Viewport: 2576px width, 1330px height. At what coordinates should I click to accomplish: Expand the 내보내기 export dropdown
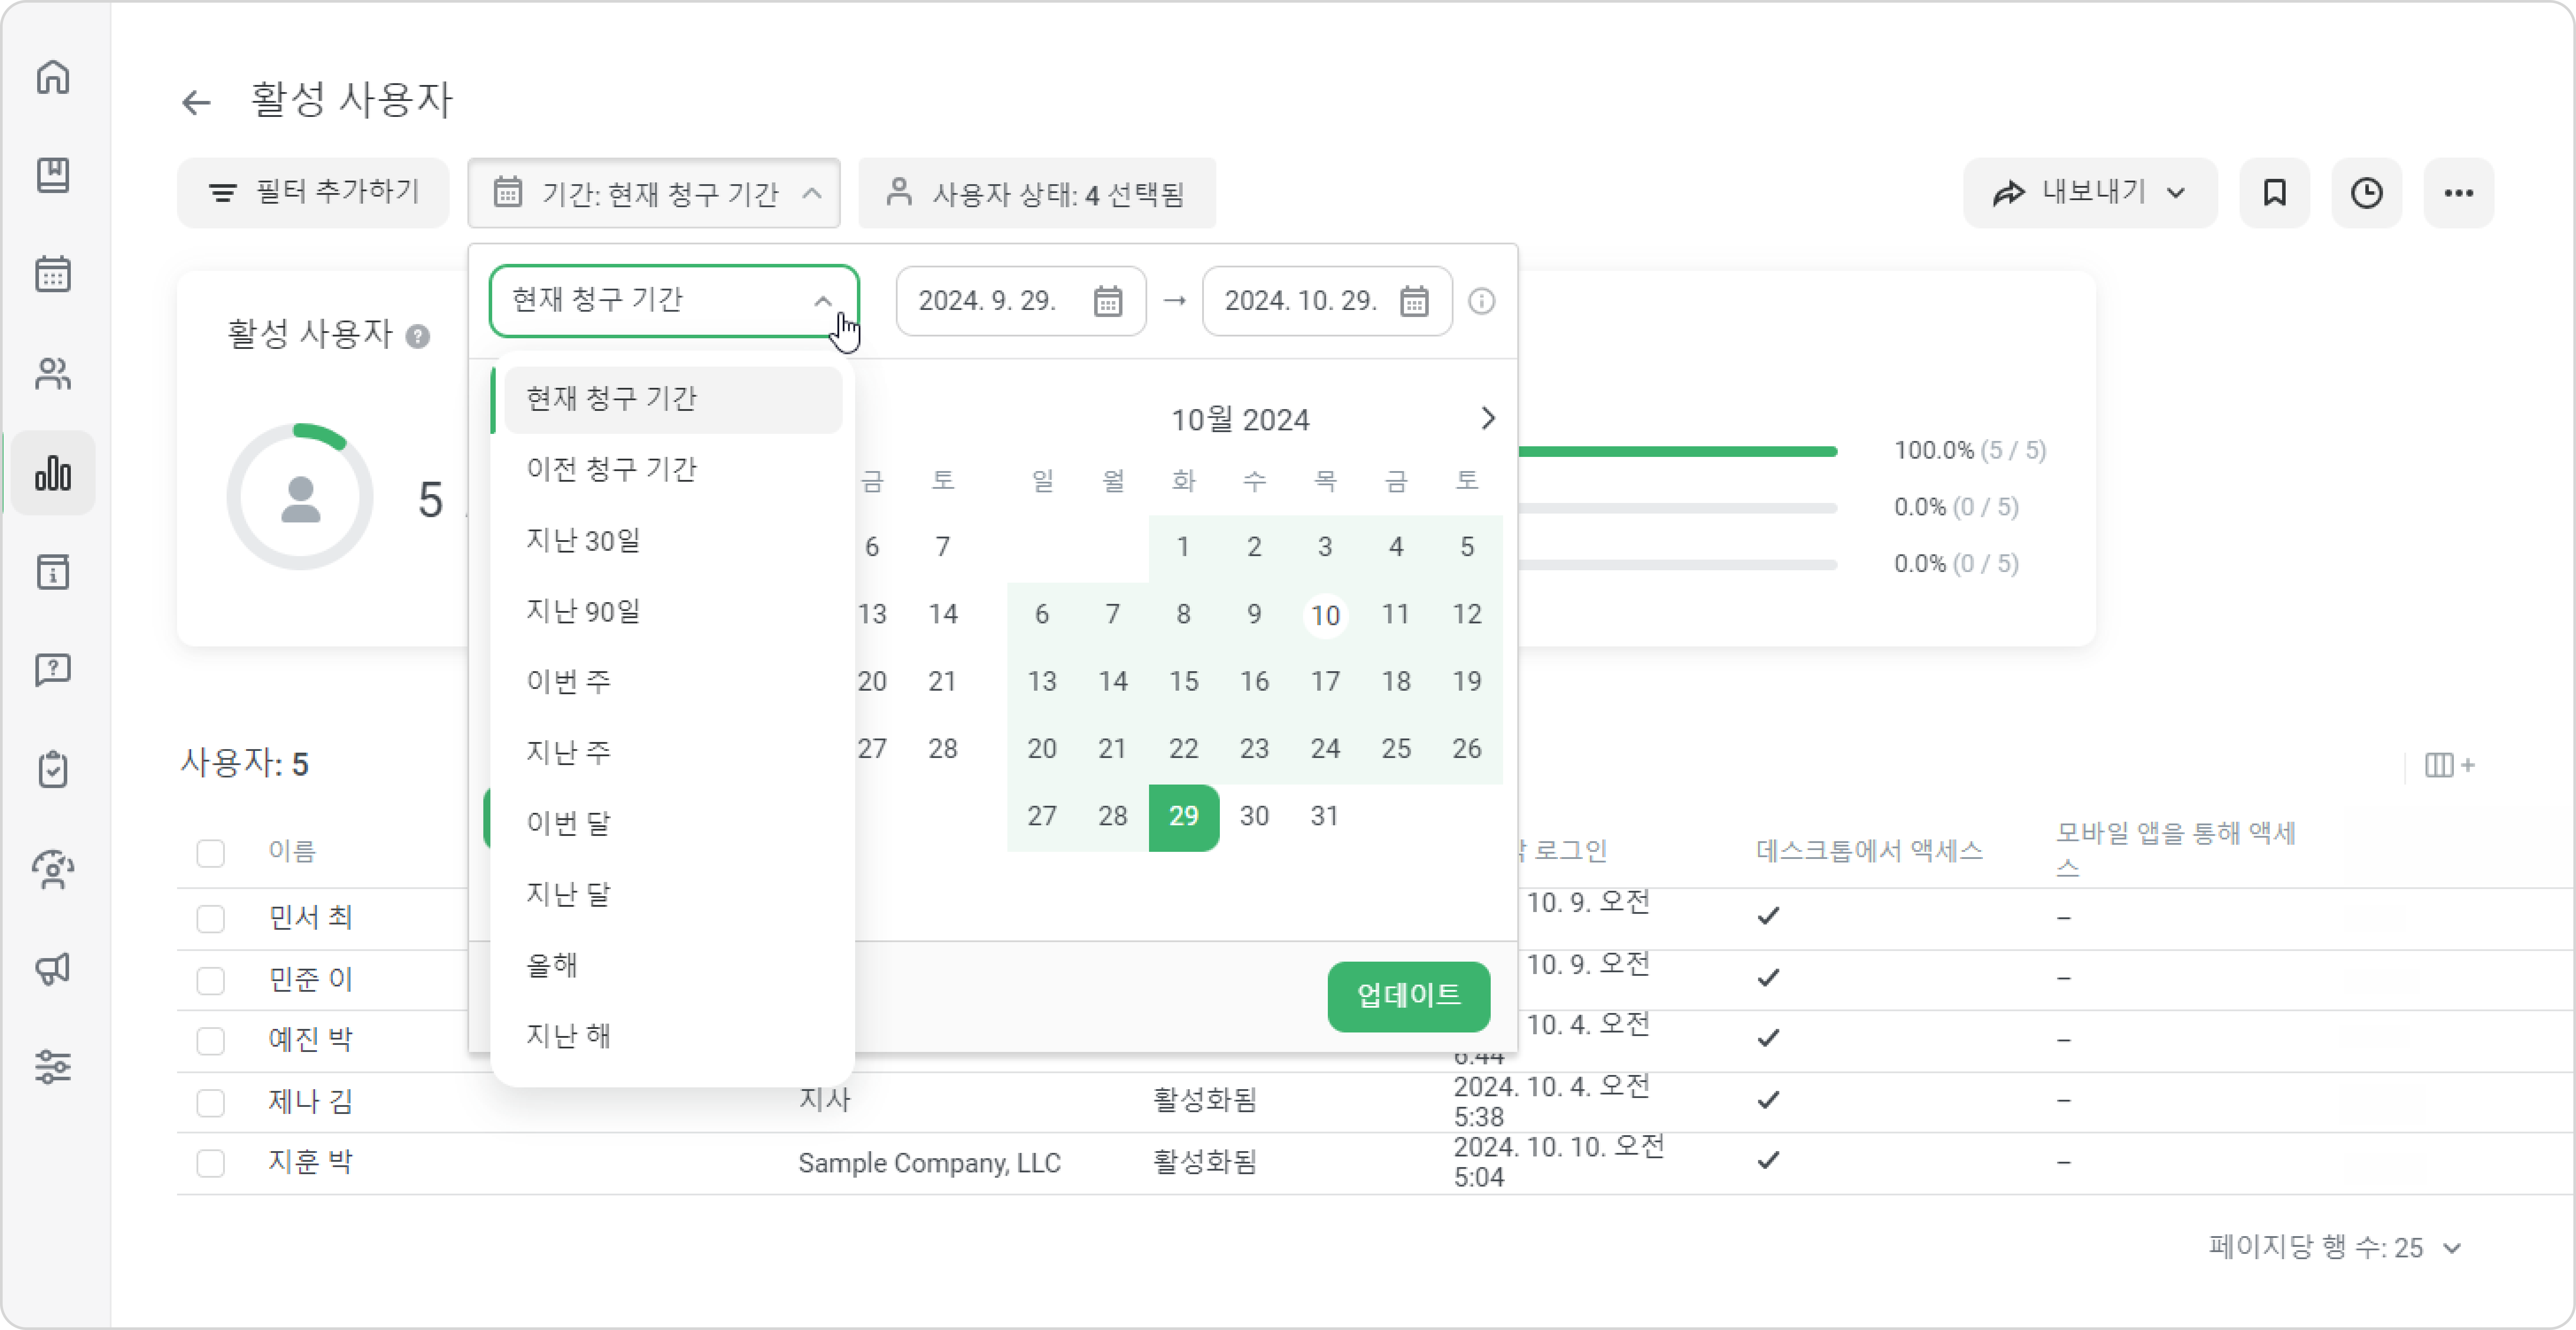[2090, 193]
